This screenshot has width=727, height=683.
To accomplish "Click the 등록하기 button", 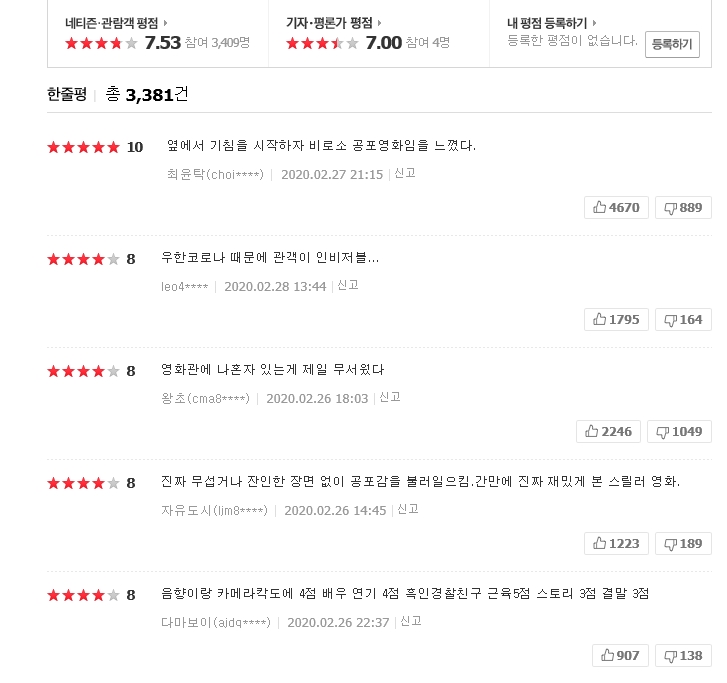I will pyautogui.click(x=671, y=44).
